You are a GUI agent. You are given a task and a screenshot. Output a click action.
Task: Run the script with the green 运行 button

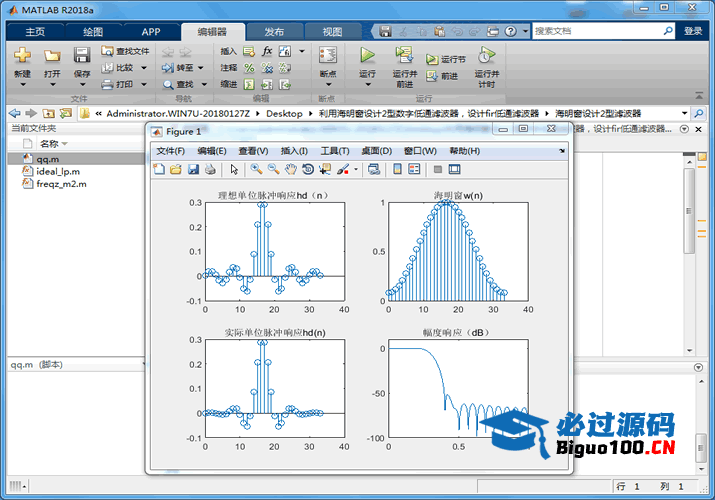367,55
